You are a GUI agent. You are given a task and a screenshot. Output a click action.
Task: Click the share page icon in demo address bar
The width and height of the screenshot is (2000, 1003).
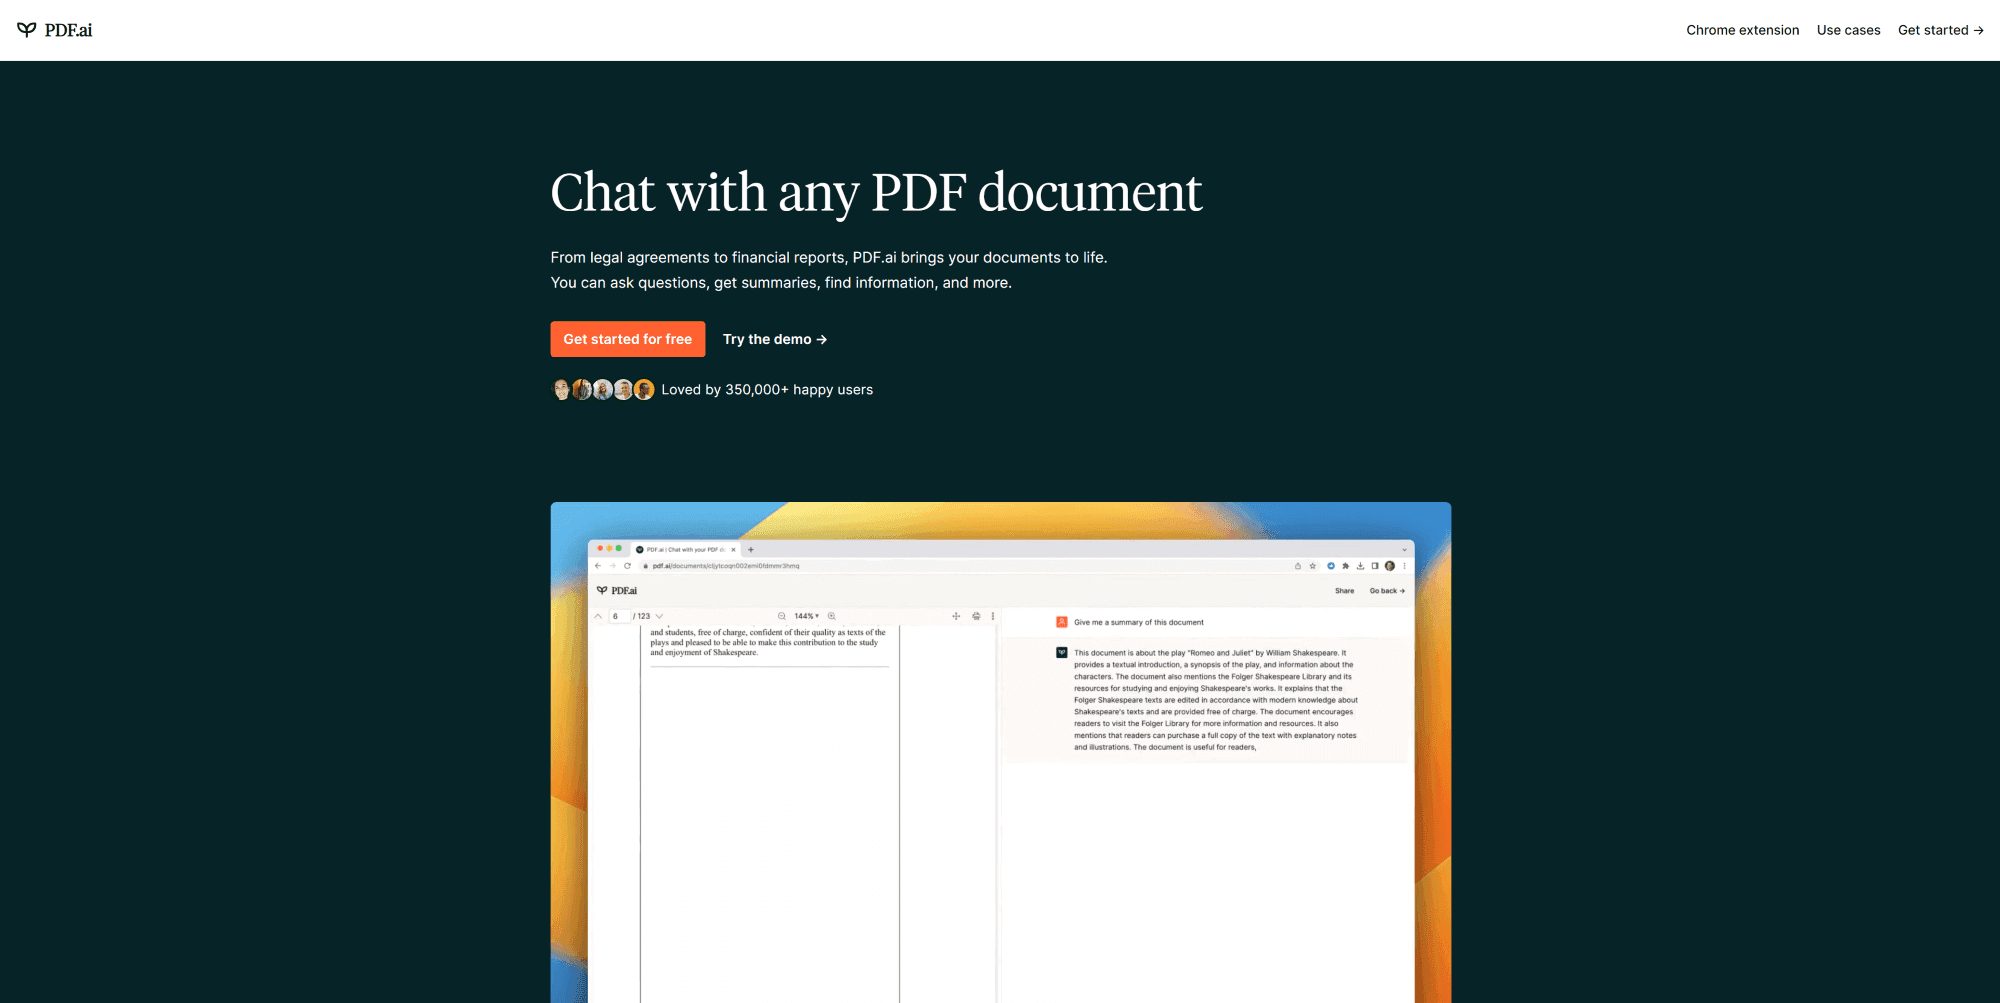(x=1298, y=566)
